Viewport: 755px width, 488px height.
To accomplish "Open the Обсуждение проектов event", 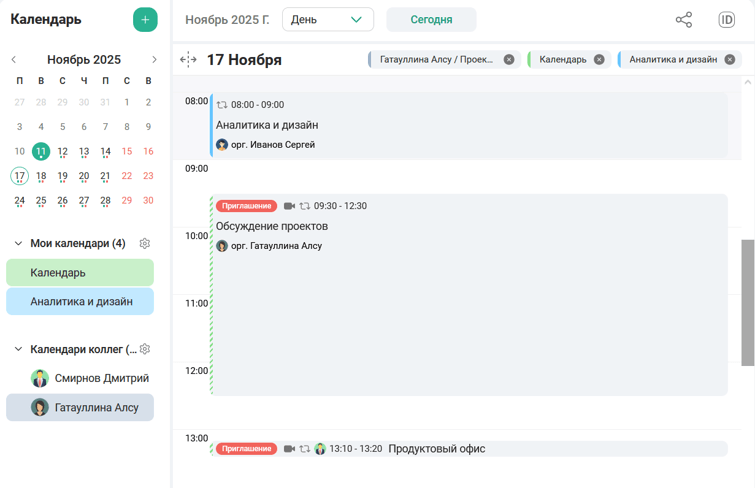I will click(x=468, y=300).
